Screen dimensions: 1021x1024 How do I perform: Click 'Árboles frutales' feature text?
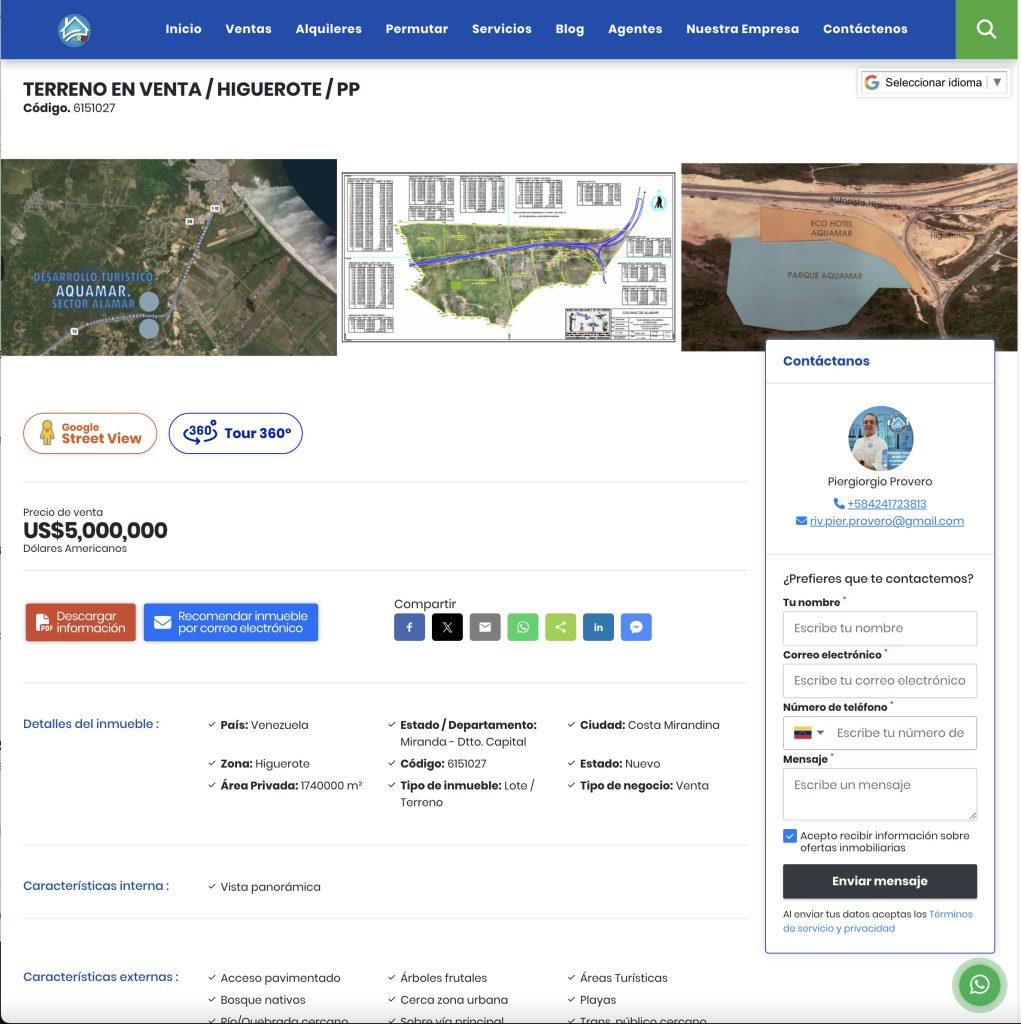(444, 978)
